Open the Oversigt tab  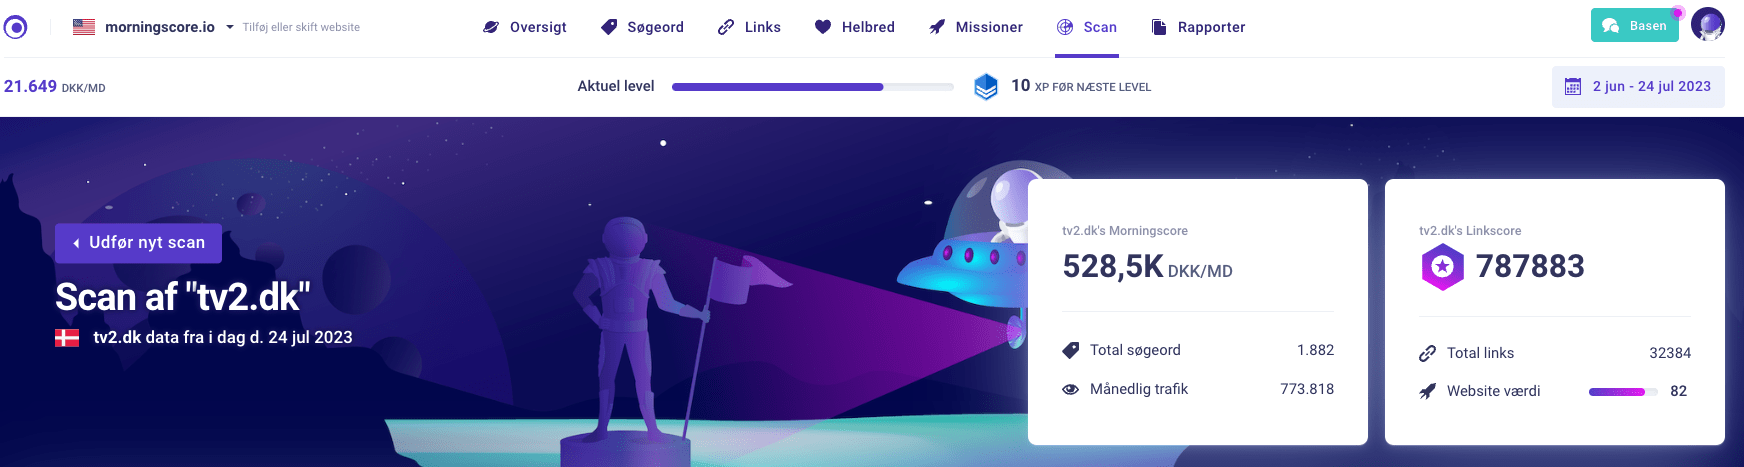[525, 27]
